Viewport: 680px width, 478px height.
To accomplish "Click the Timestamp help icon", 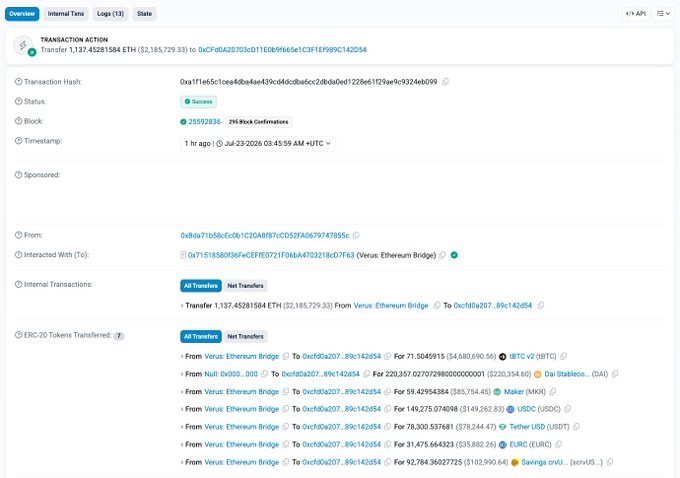I will [18, 141].
